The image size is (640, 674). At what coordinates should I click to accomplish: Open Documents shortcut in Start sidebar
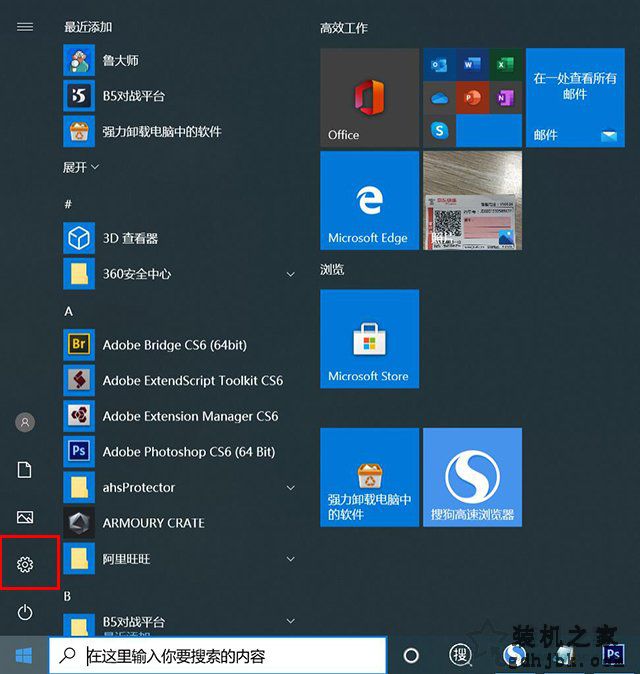(24, 470)
